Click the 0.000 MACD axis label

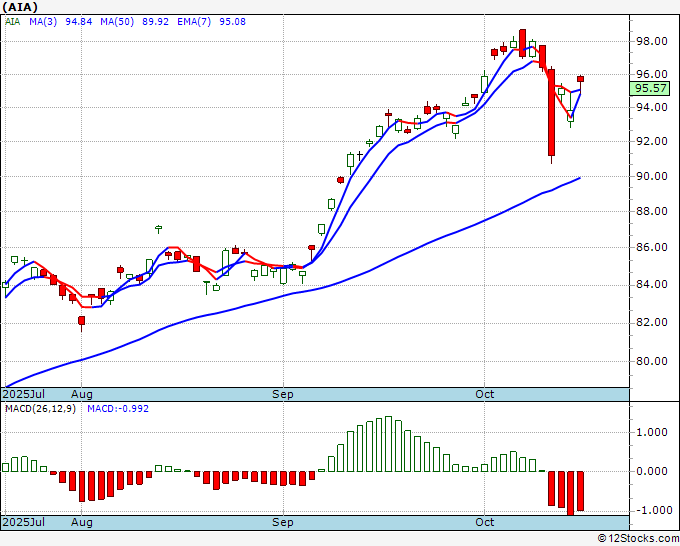tap(652, 471)
